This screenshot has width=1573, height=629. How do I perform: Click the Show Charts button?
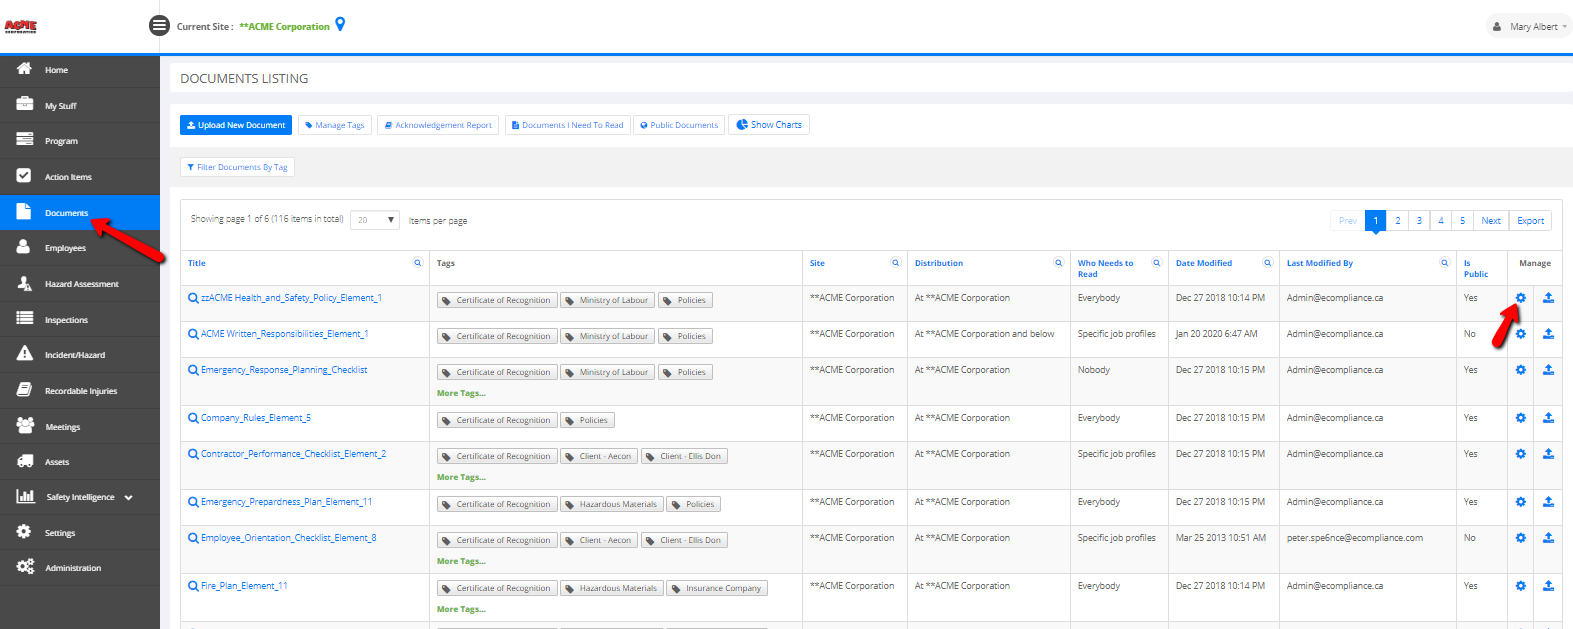click(x=769, y=125)
